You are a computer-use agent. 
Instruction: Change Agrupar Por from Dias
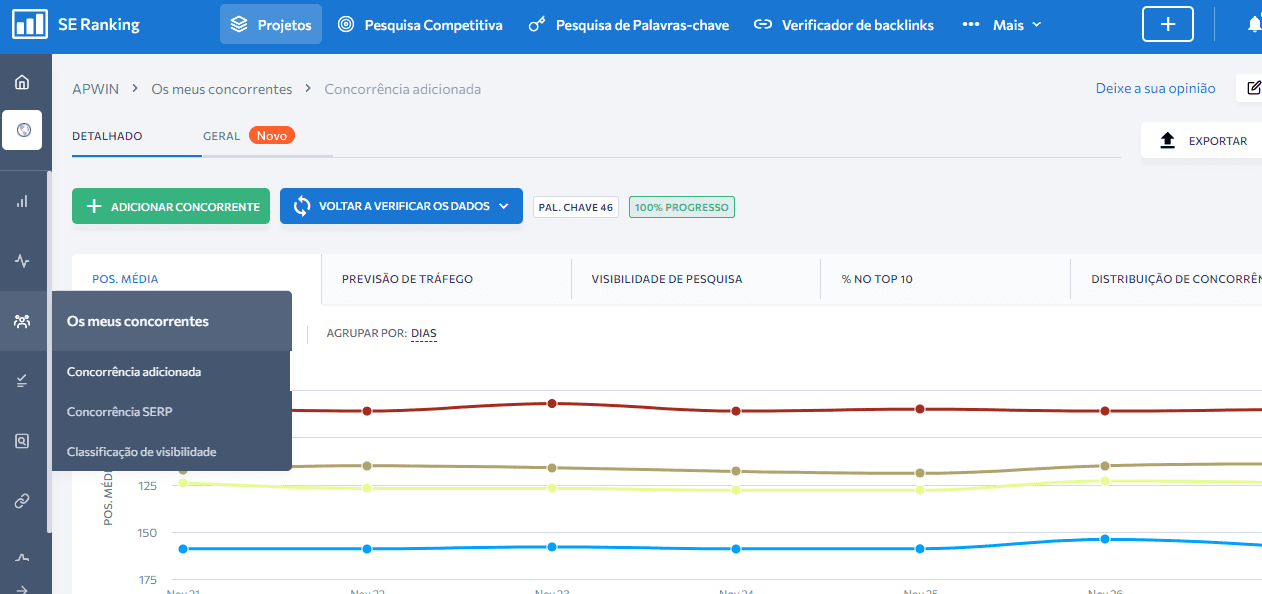(421, 333)
